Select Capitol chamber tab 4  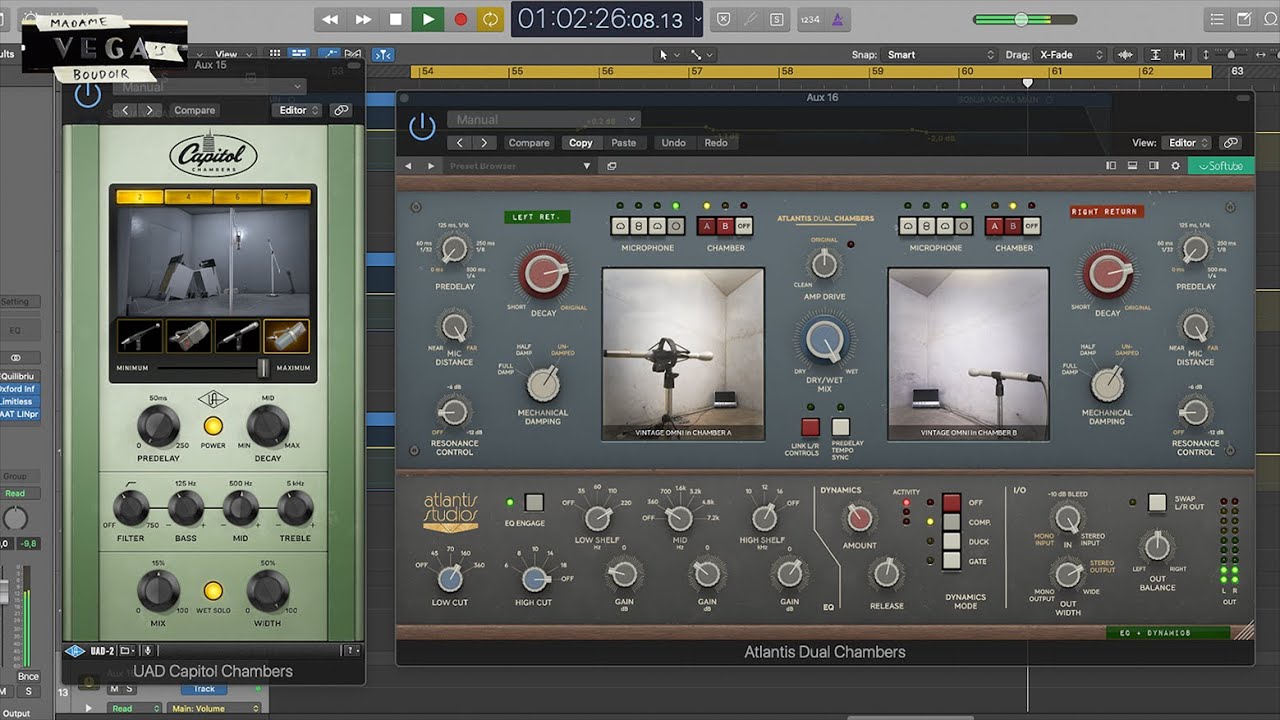(x=188, y=197)
